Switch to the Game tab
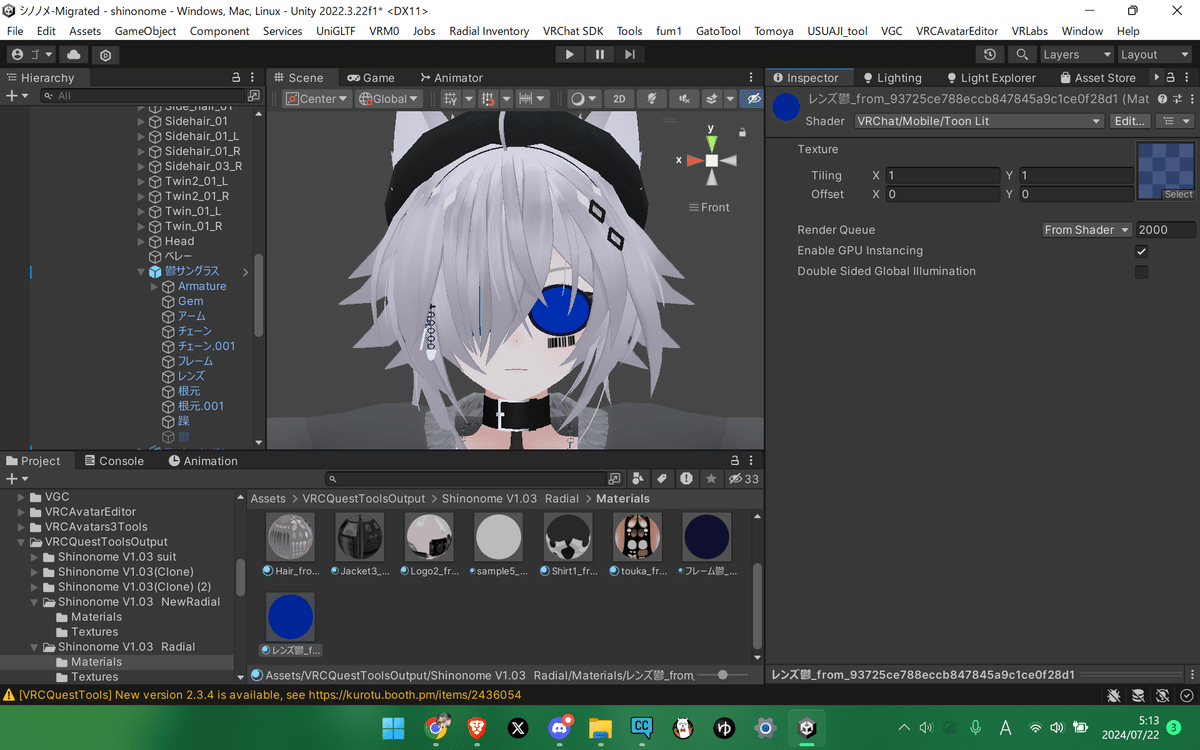Viewport: 1200px width, 750px height. [x=371, y=78]
